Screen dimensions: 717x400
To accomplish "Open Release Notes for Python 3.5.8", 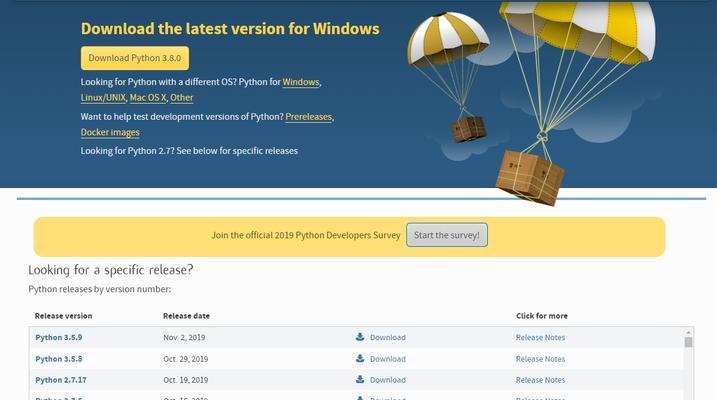I will (x=540, y=359).
